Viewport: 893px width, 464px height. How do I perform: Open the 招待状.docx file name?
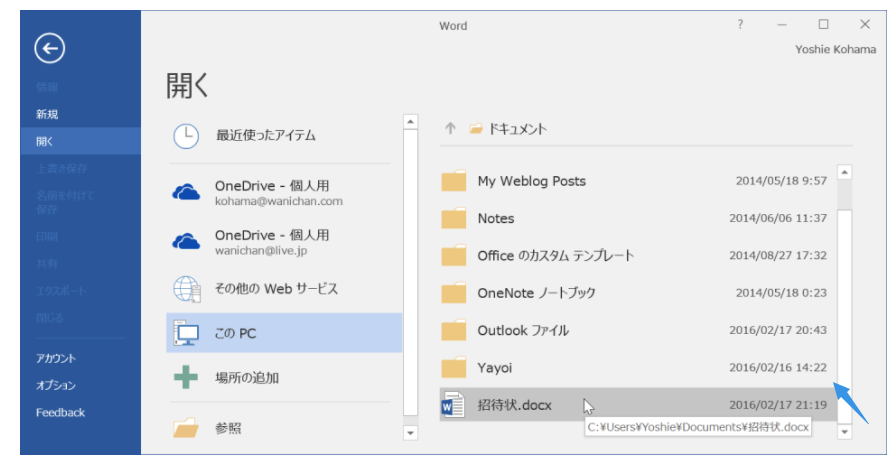pyautogui.click(x=514, y=405)
